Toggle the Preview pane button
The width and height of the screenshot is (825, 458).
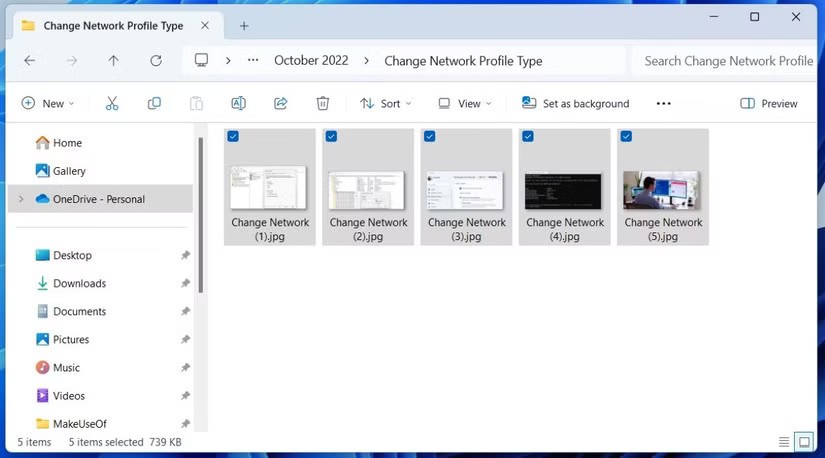[769, 103]
